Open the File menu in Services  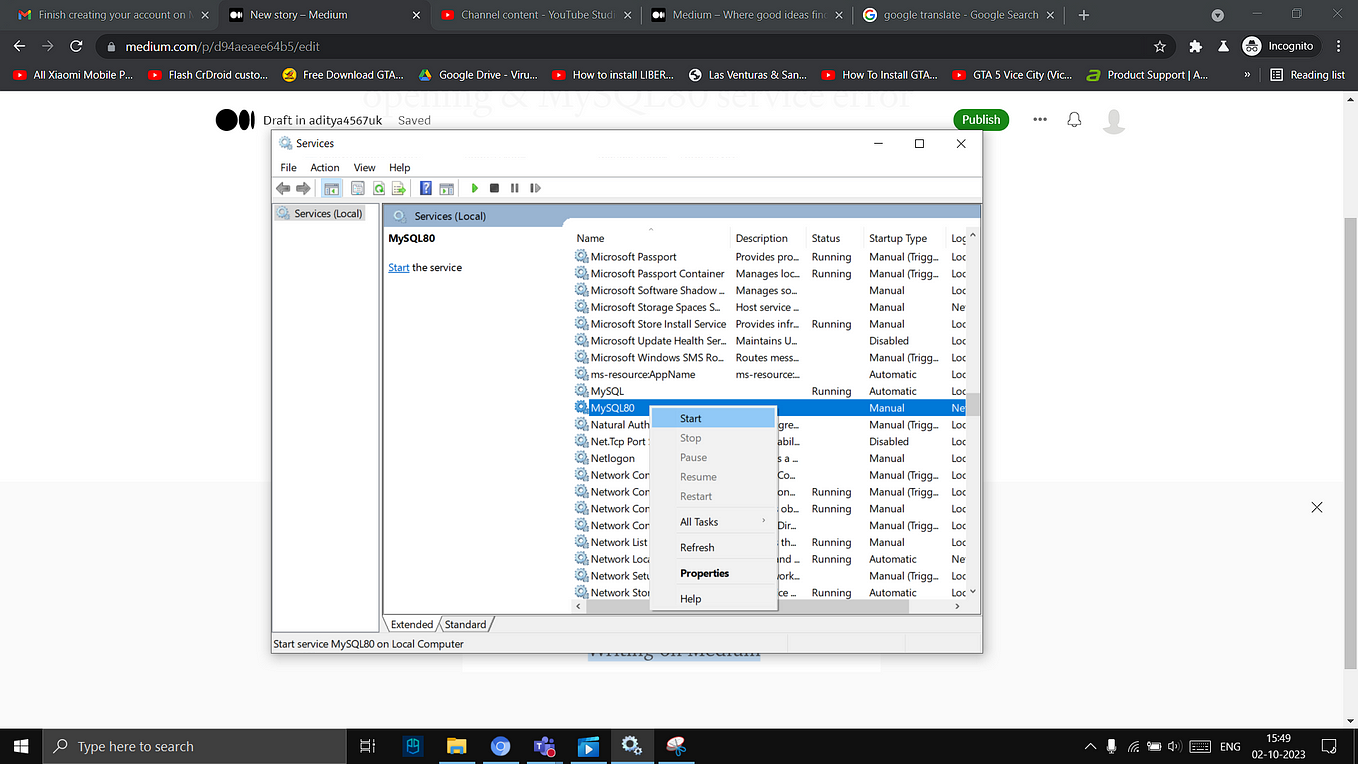tap(288, 167)
